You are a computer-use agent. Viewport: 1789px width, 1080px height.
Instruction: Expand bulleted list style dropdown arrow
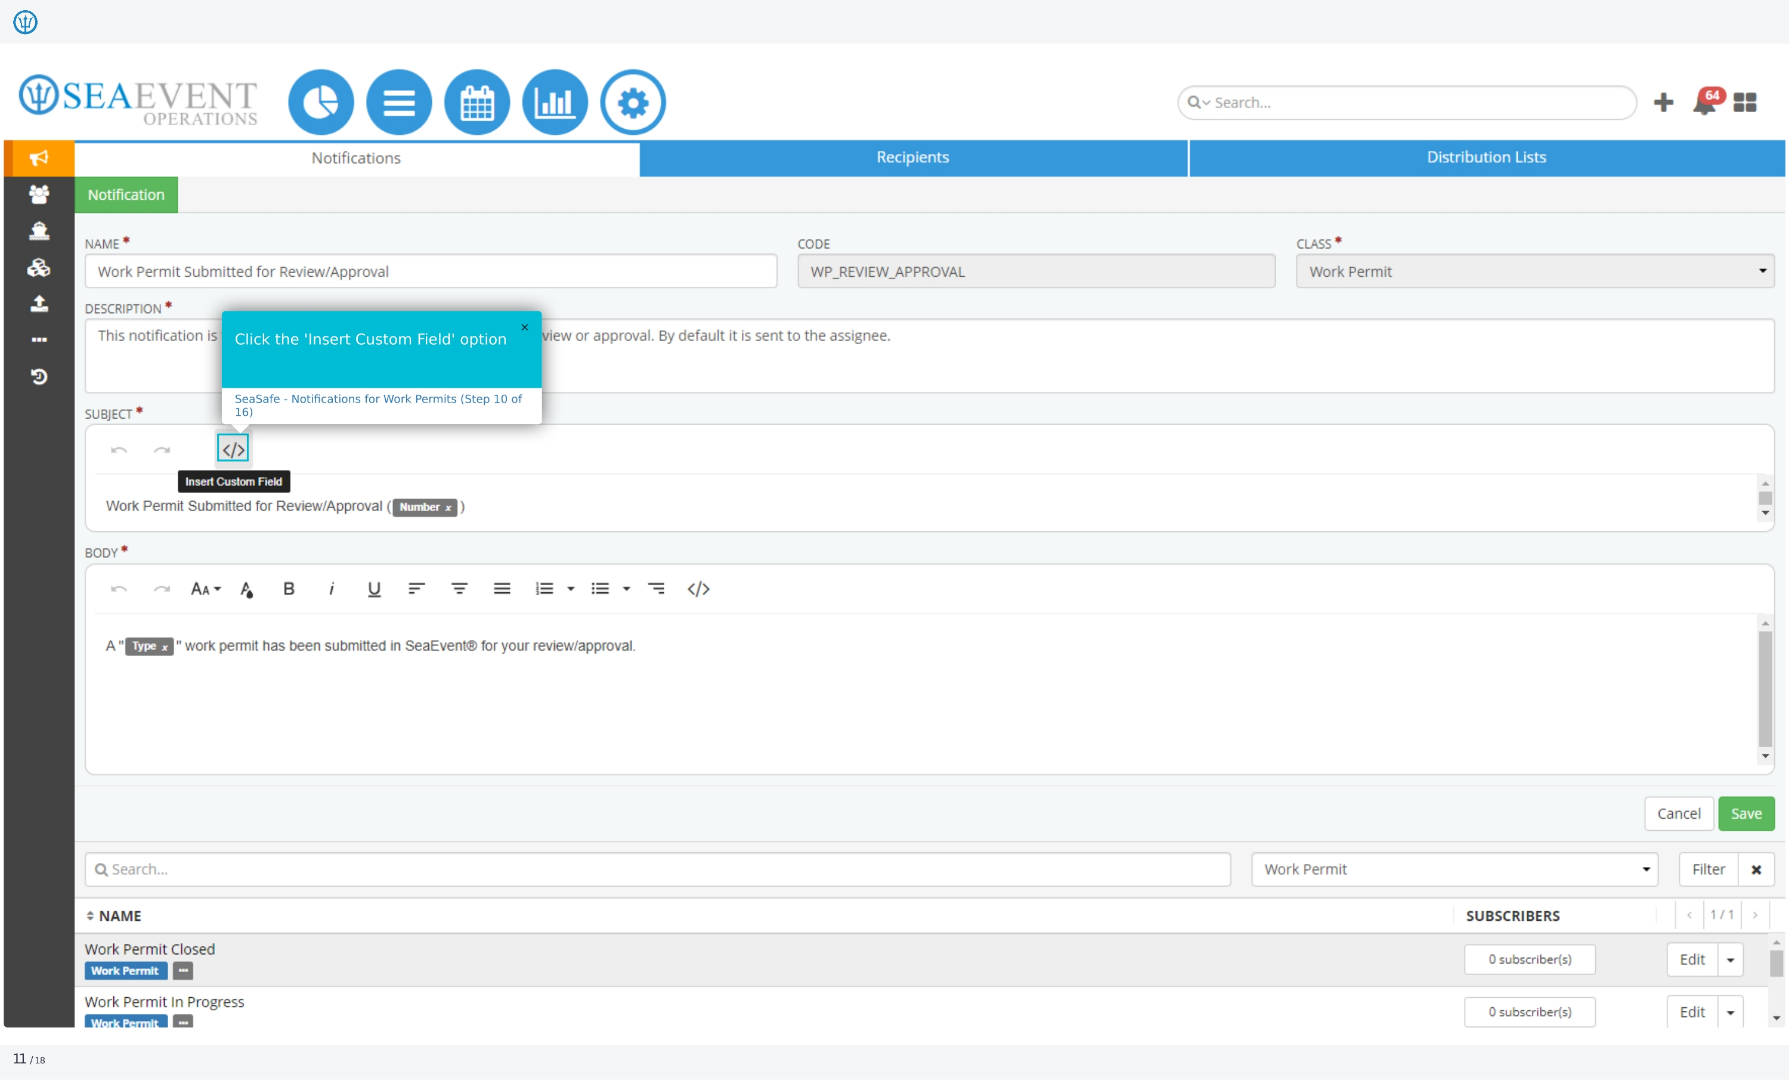coord(627,589)
